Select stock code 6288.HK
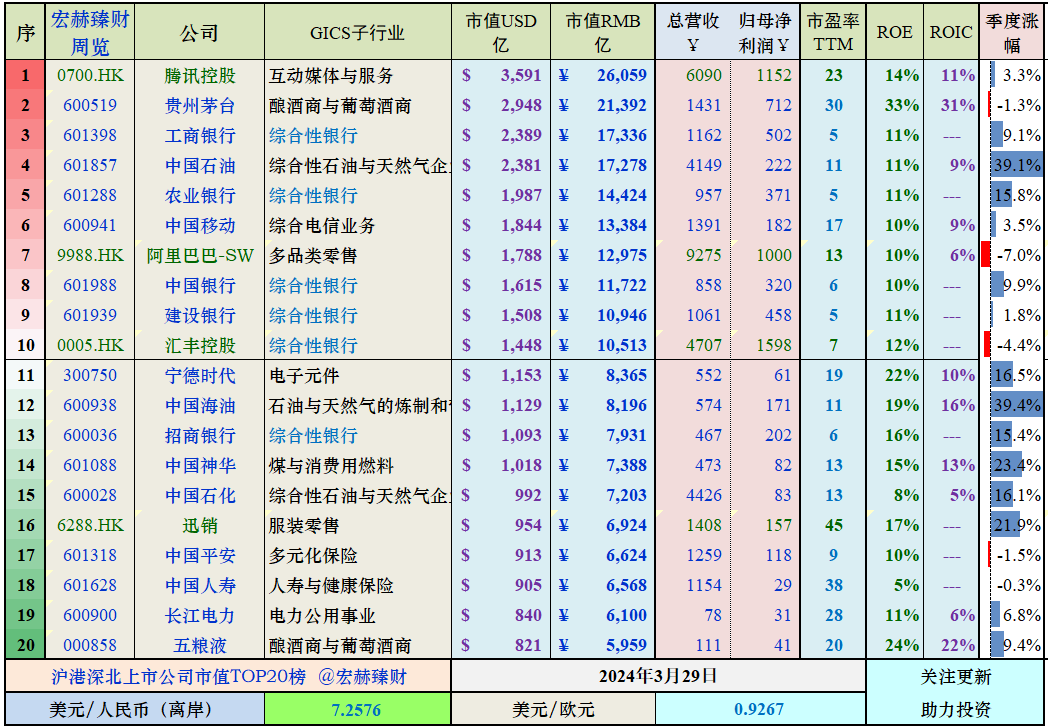The image size is (1048, 728). click(90, 525)
